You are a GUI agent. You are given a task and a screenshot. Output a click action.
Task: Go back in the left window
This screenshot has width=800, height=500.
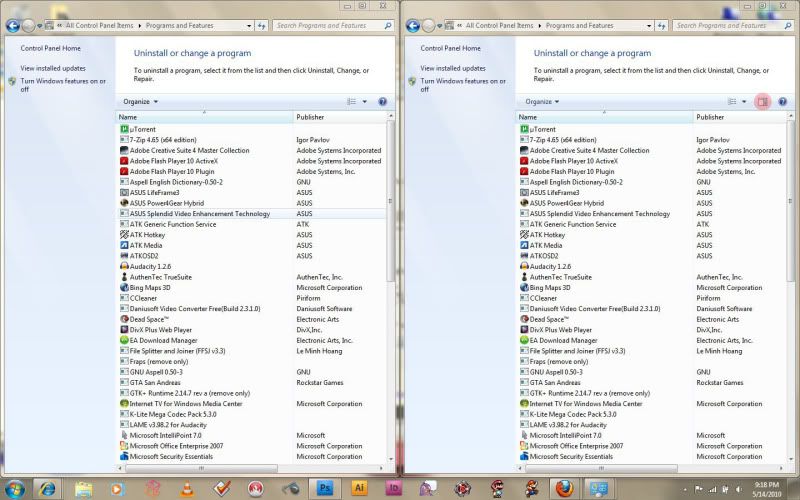(13, 26)
